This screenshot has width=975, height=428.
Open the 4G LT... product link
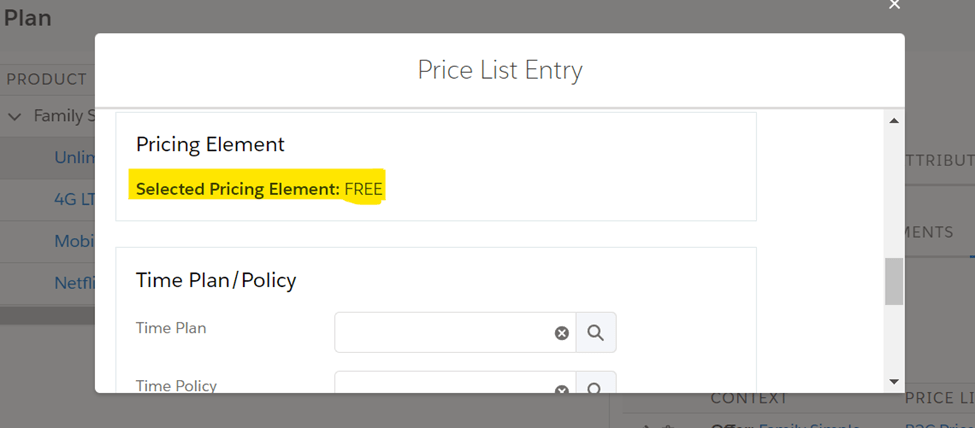tap(74, 199)
